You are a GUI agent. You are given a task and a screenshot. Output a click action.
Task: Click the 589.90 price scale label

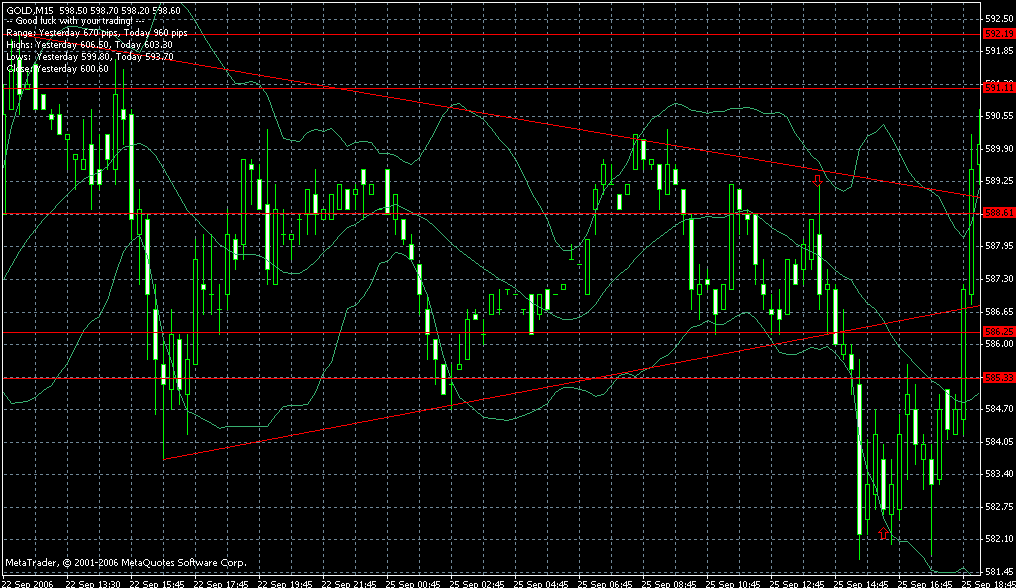[x=999, y=148]
